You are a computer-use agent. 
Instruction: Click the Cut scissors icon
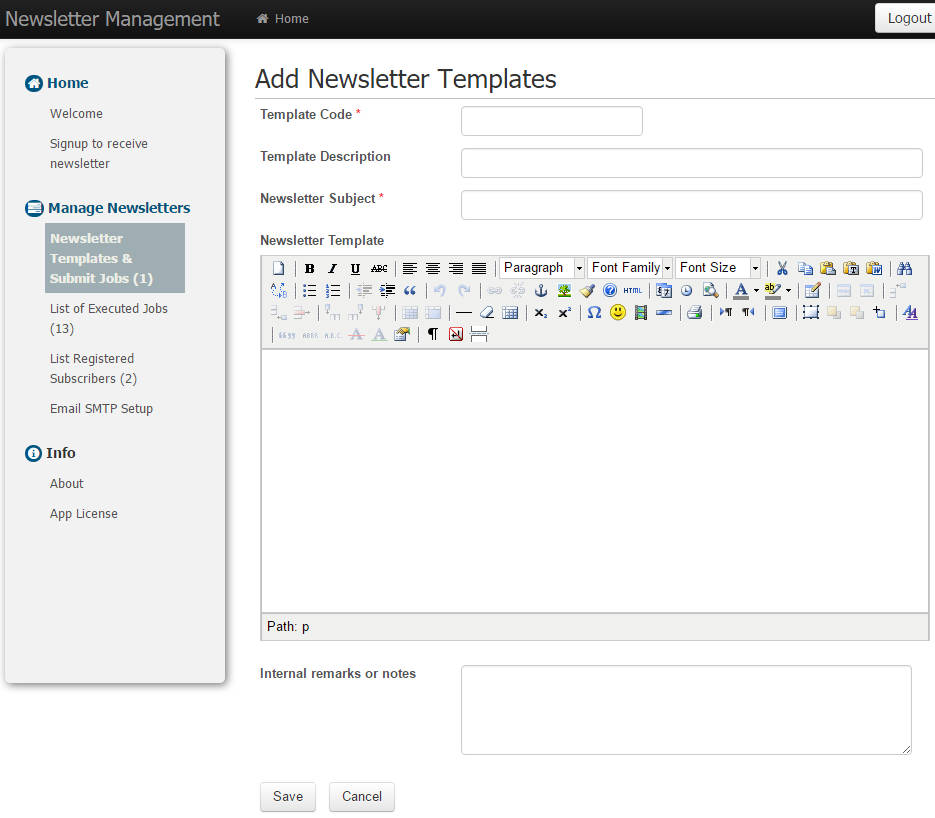point(782,268)
